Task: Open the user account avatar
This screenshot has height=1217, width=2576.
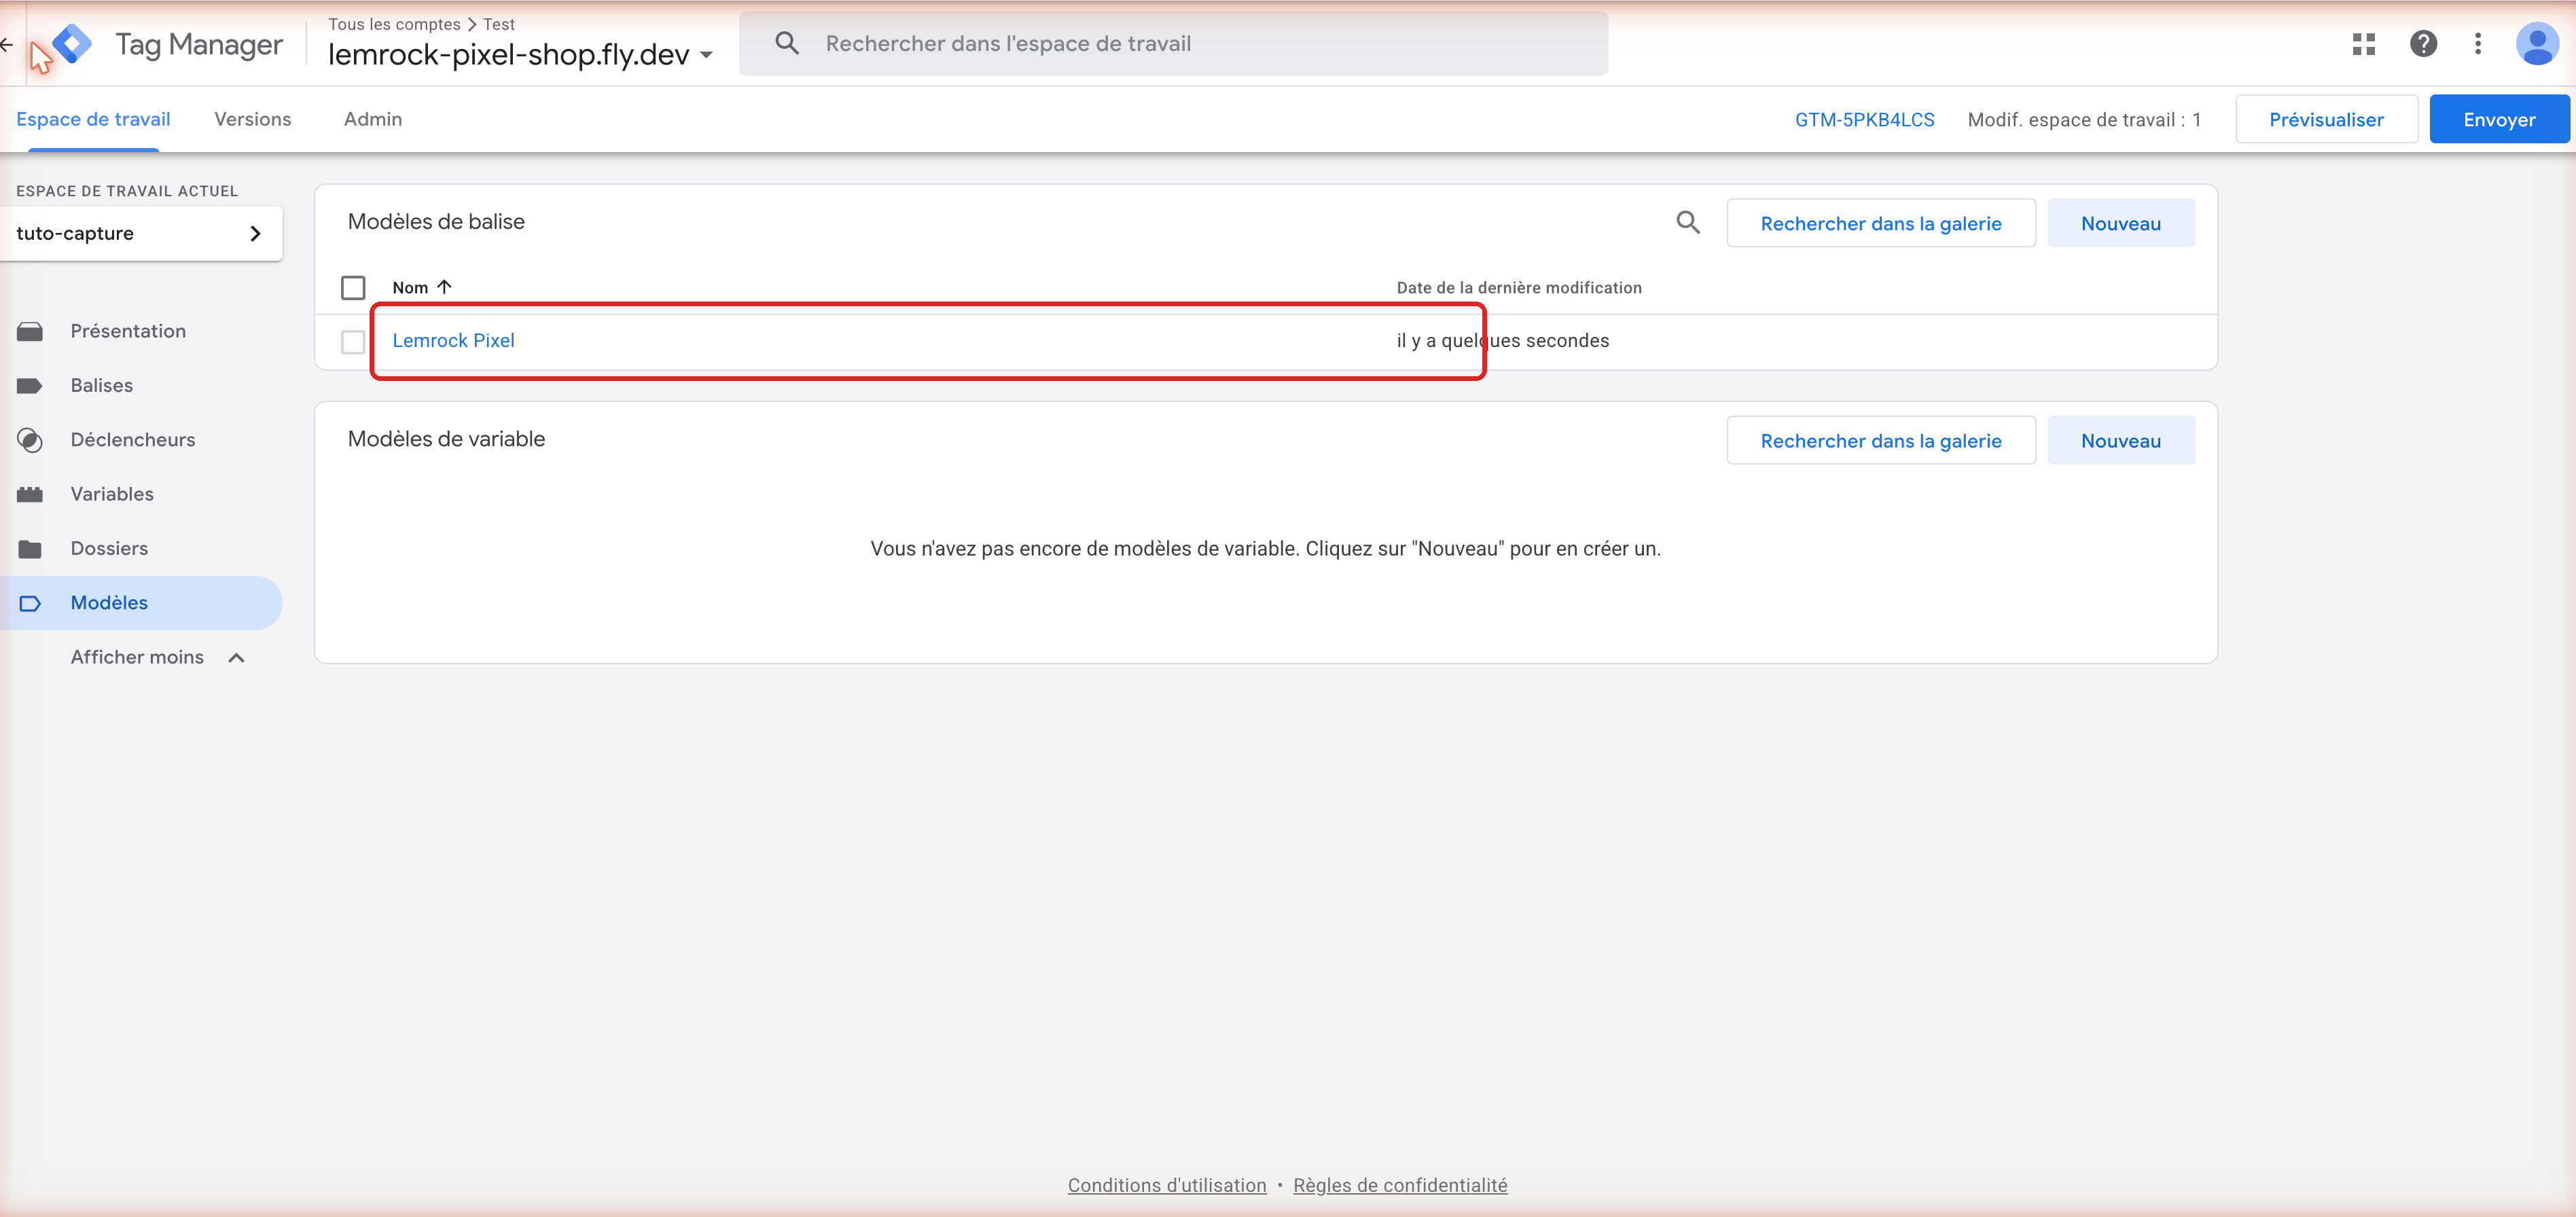Action: click(2537, 44)
